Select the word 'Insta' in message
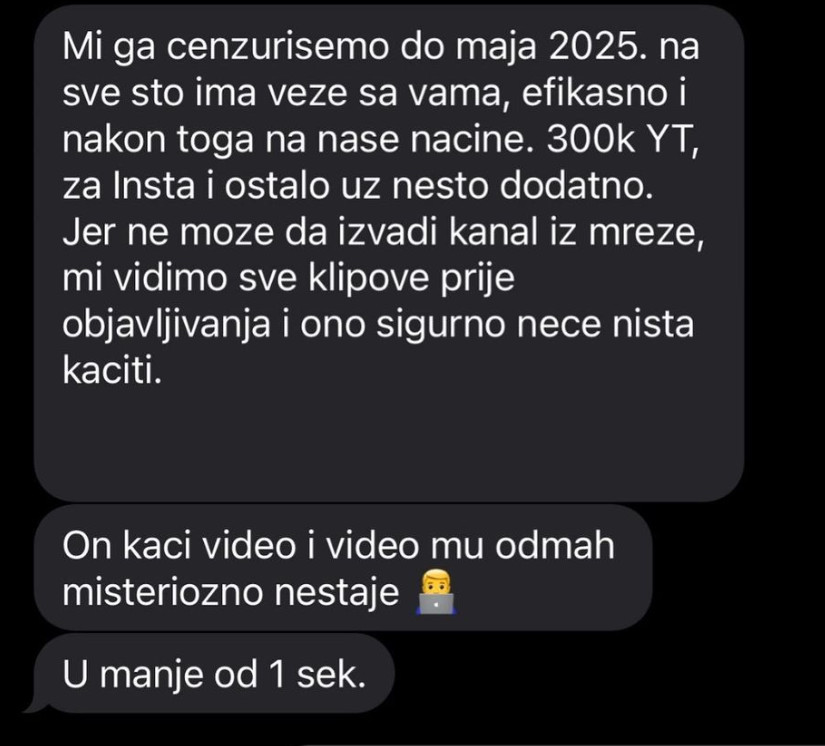 pyautogui.click(x=153, y=186)
